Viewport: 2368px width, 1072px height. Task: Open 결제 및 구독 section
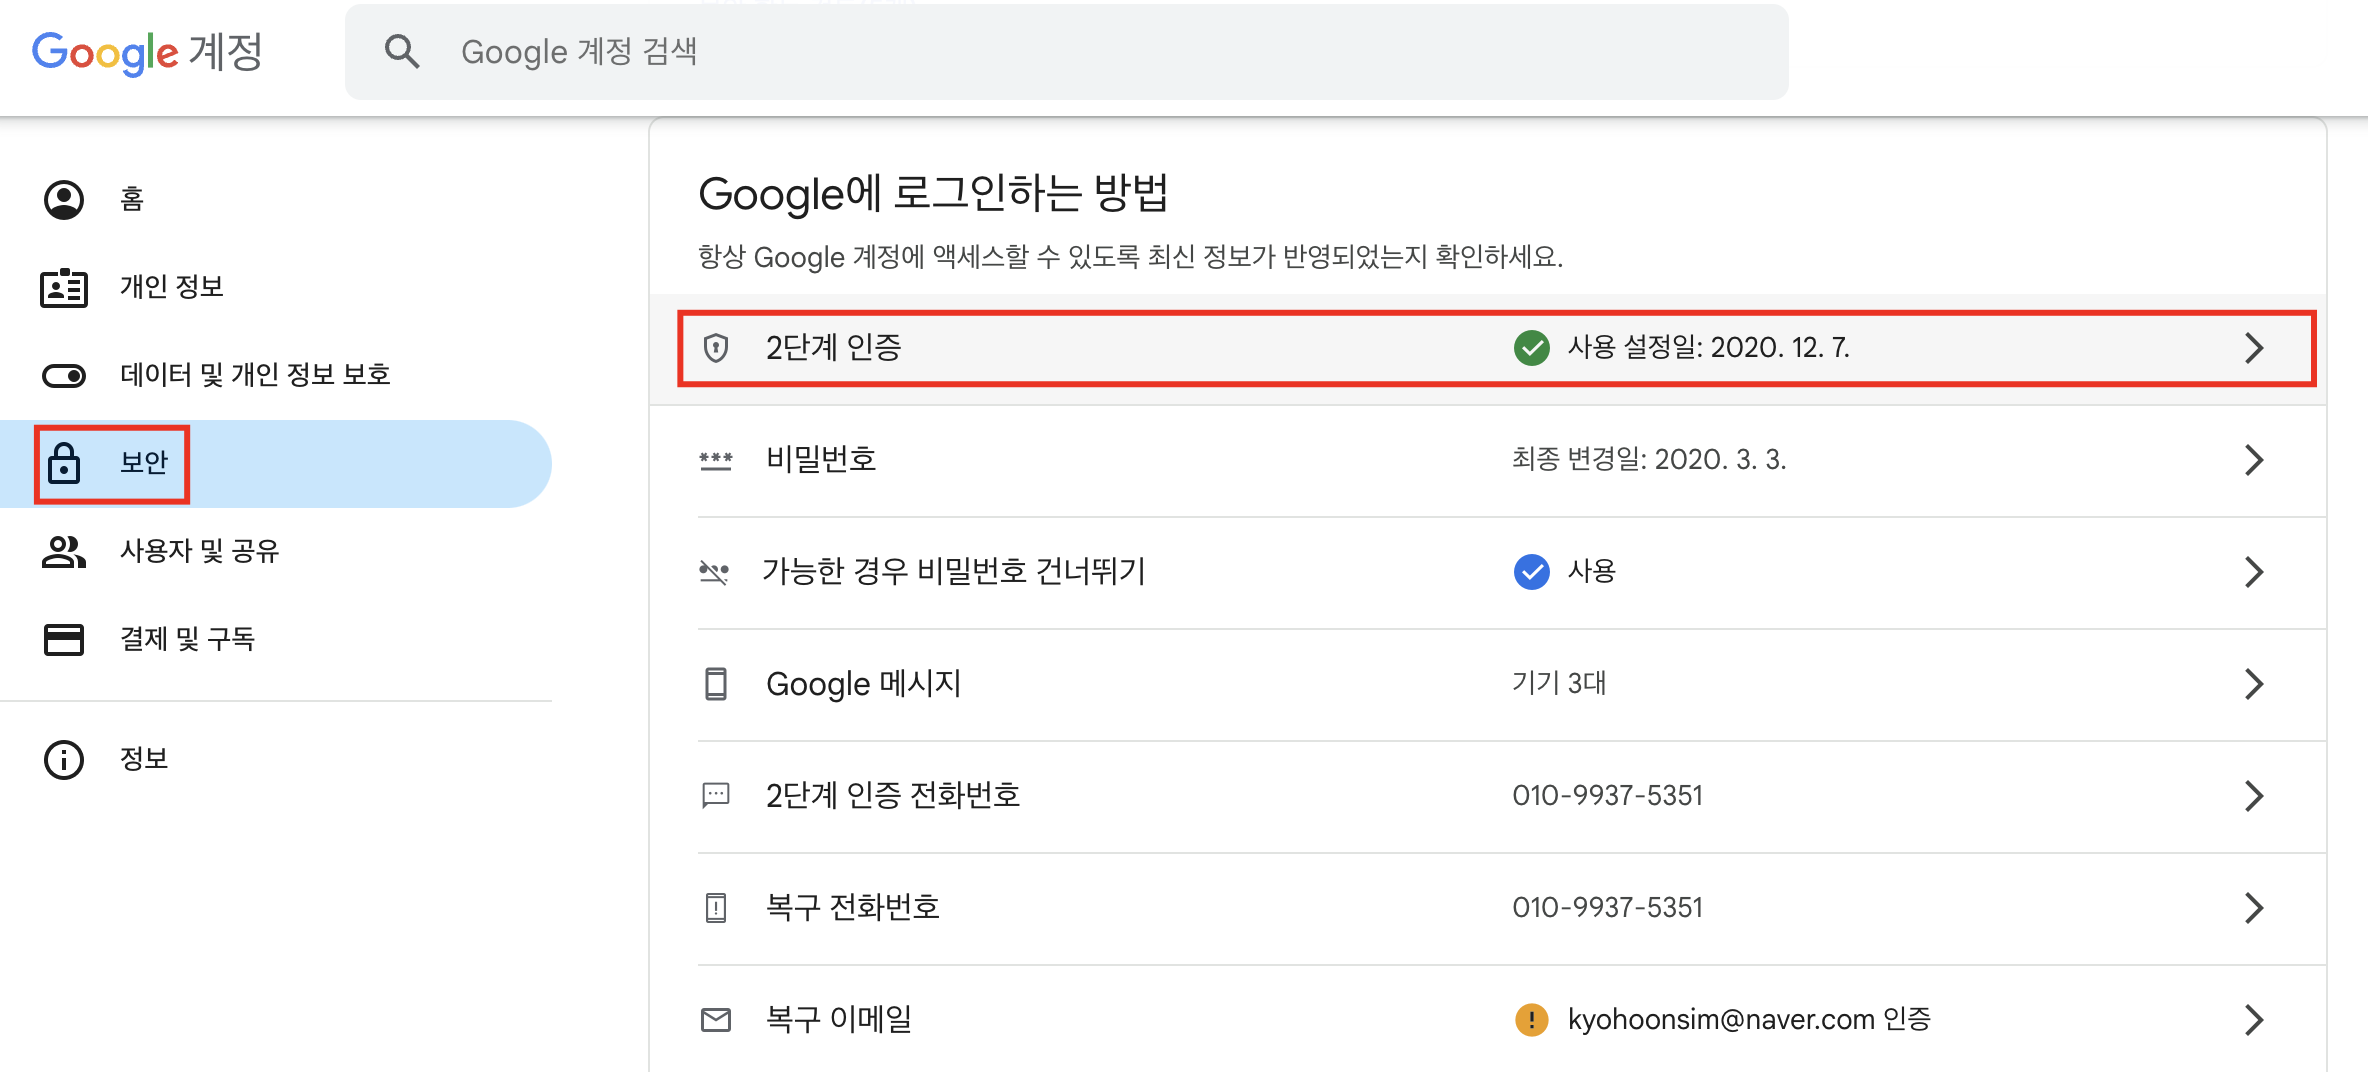pyautogui.click(x=276, y=639)
